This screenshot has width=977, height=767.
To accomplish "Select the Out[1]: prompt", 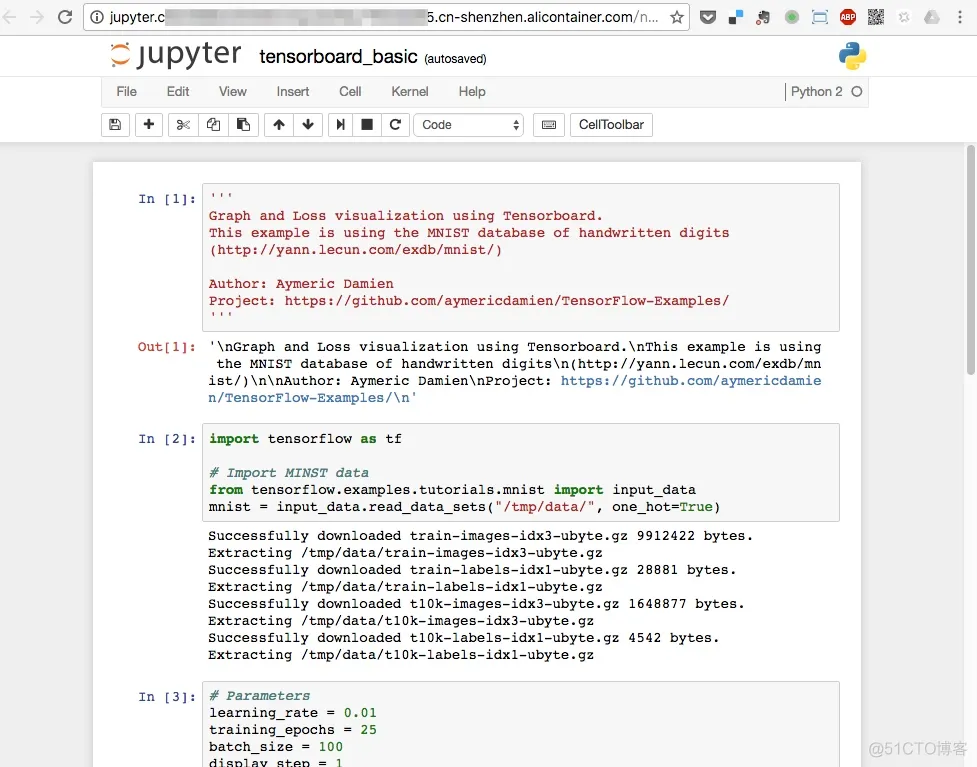I will pyautogui.click(x=166, y=346).
